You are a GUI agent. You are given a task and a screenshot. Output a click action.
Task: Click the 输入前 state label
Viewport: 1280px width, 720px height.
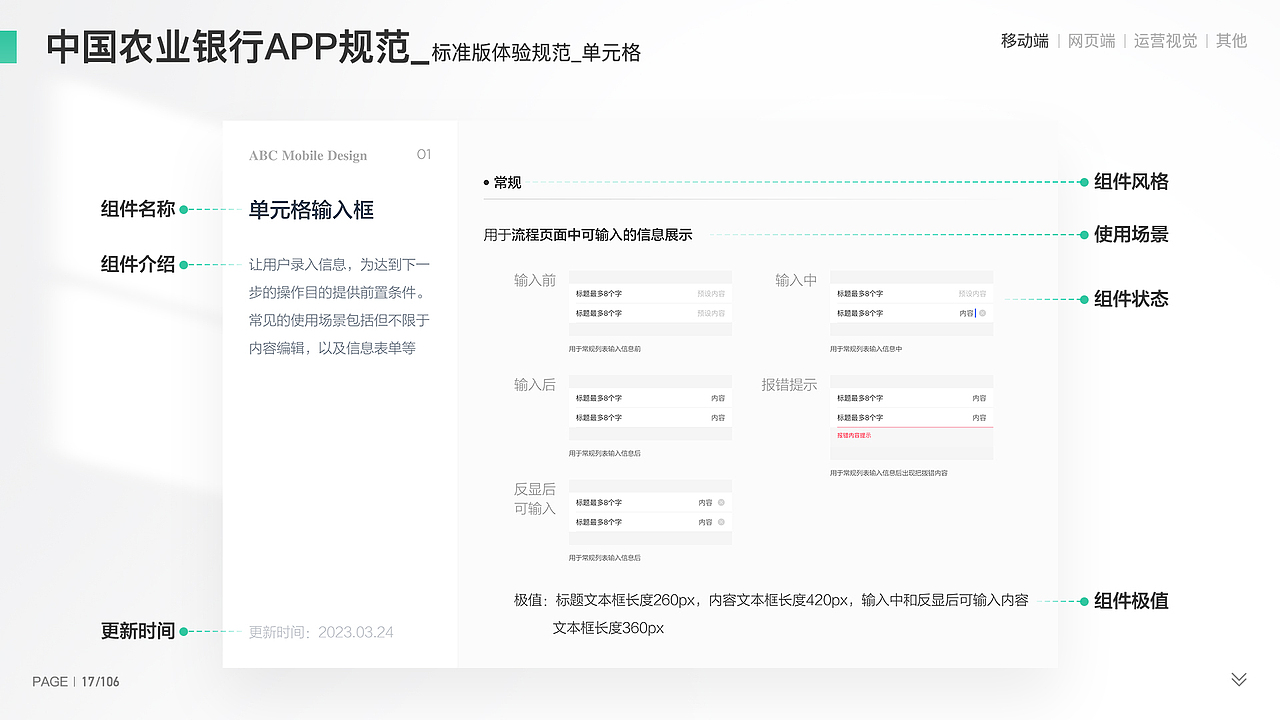[535, 280]
